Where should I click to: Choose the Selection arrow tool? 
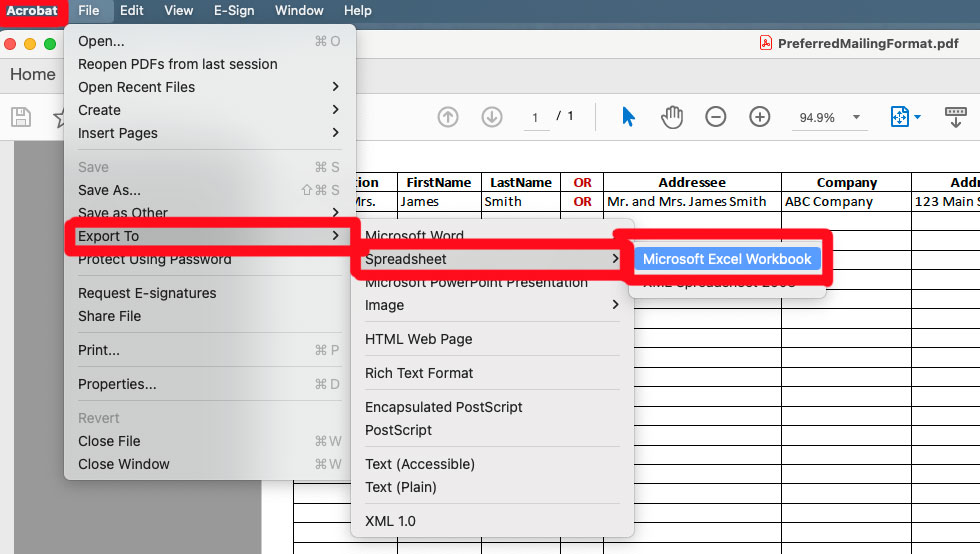coord(628,117)
